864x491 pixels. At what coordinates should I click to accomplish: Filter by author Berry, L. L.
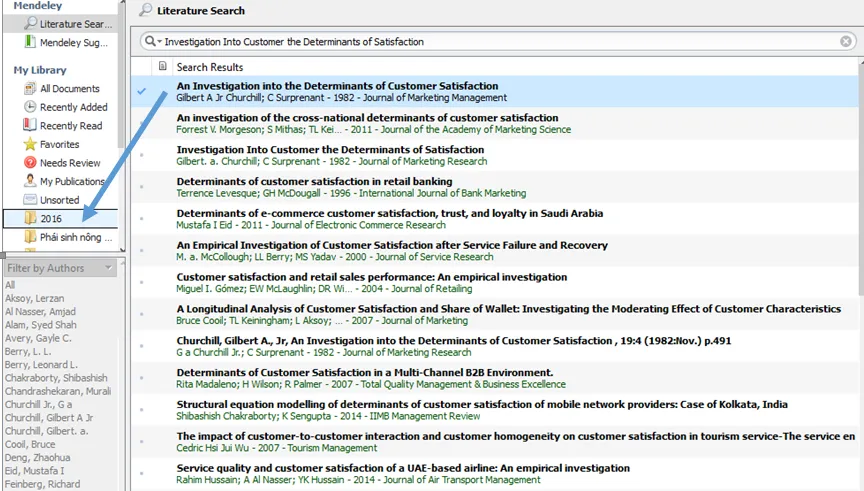28,351
